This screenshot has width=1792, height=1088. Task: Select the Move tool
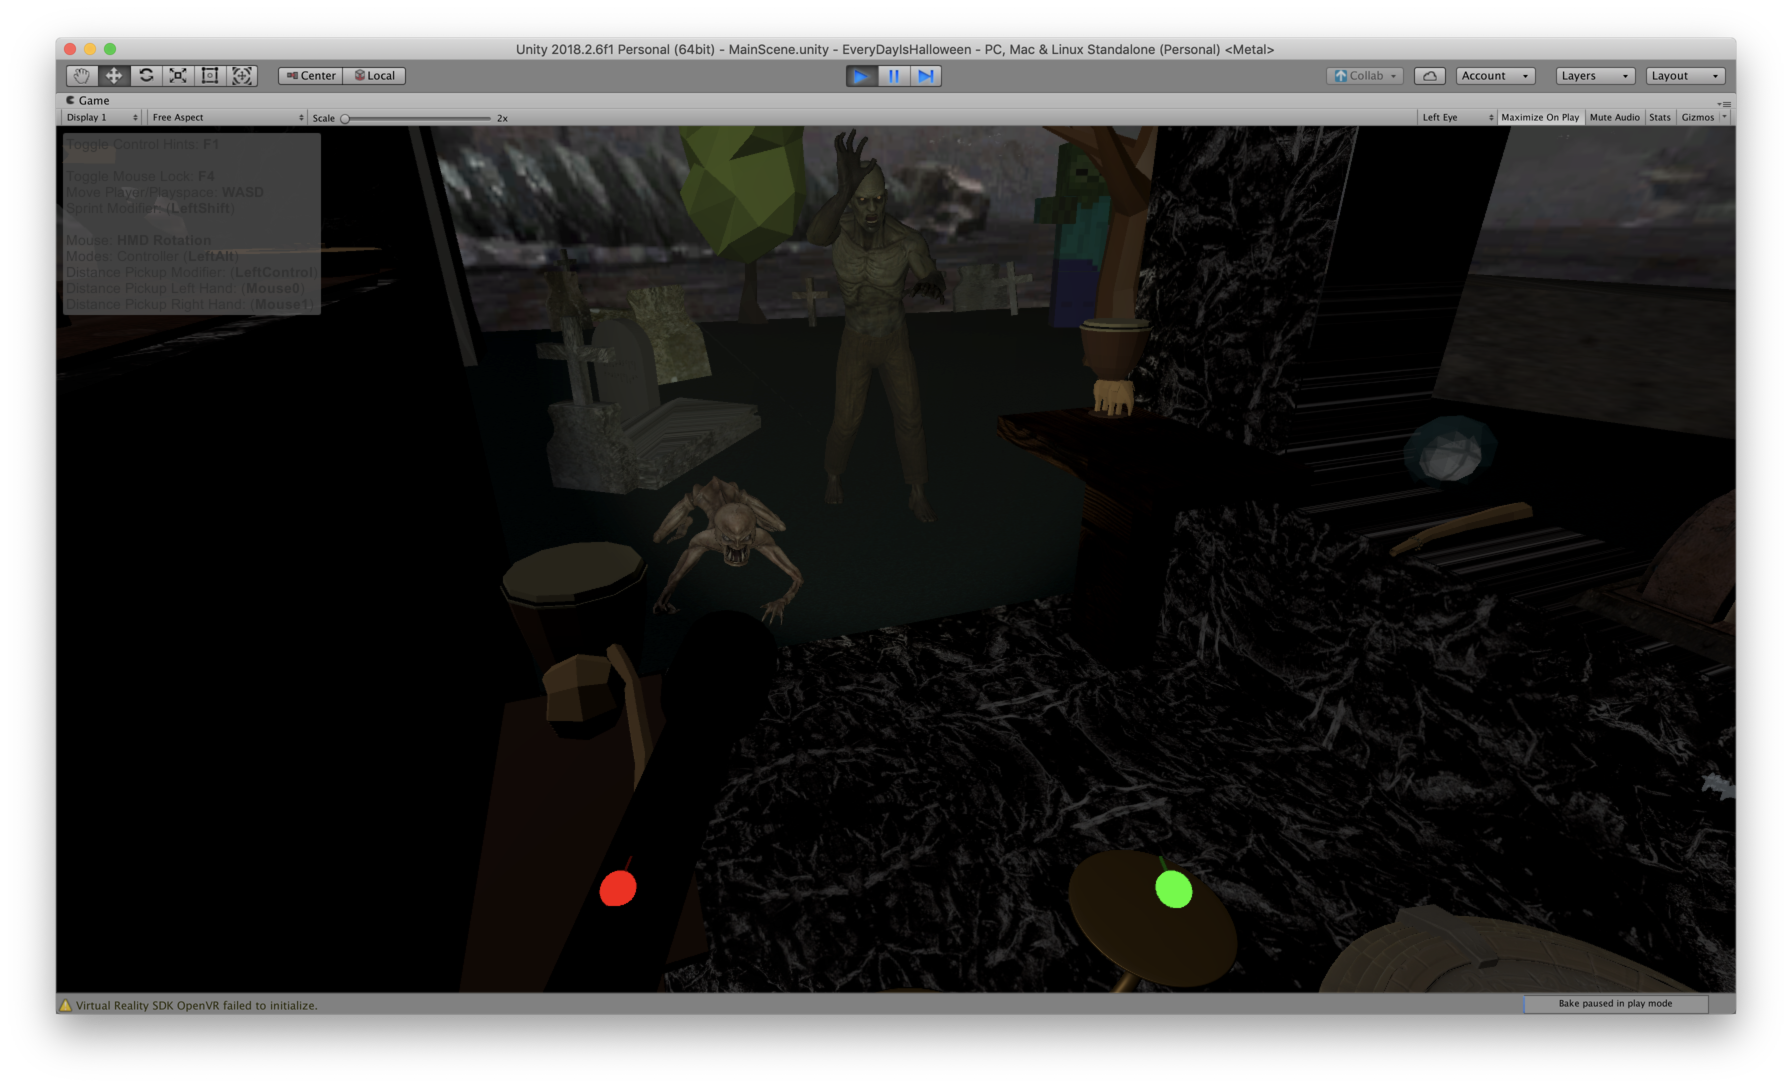pyautogui.click(x=114, y=76)
